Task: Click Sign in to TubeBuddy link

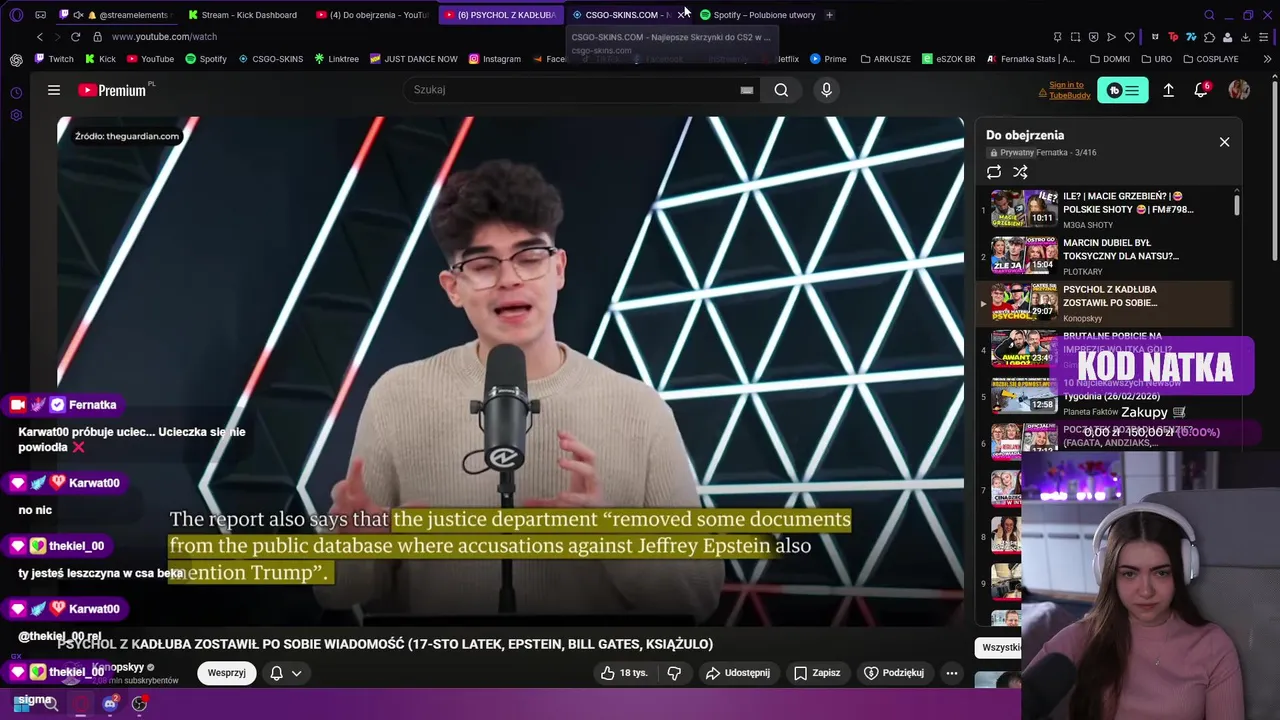Action: click(1069, 90)
